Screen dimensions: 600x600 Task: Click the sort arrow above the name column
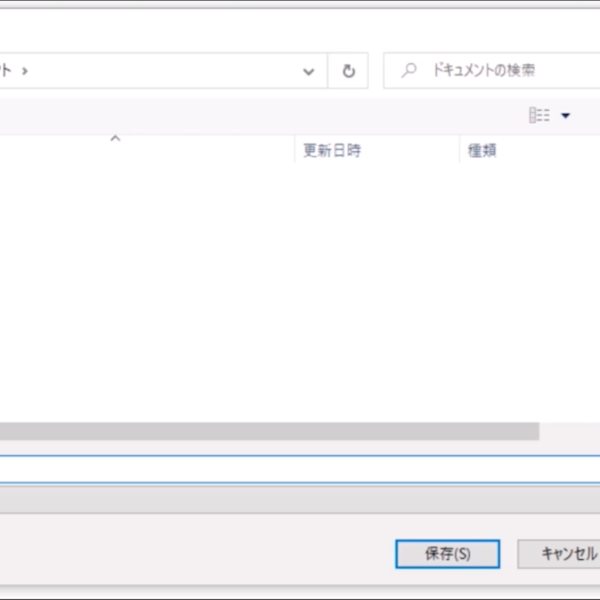pyautogui.click(x=115, y=139)
